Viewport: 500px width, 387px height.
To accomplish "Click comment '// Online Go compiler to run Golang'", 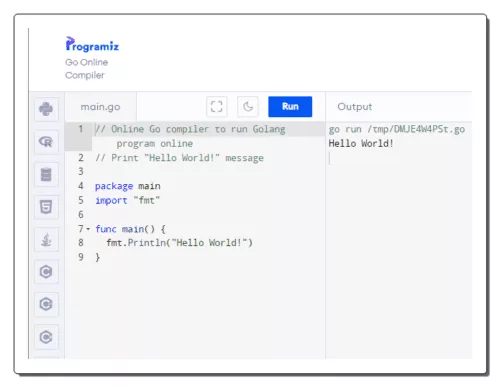I will pyautogui.click(x=190, y=129).
